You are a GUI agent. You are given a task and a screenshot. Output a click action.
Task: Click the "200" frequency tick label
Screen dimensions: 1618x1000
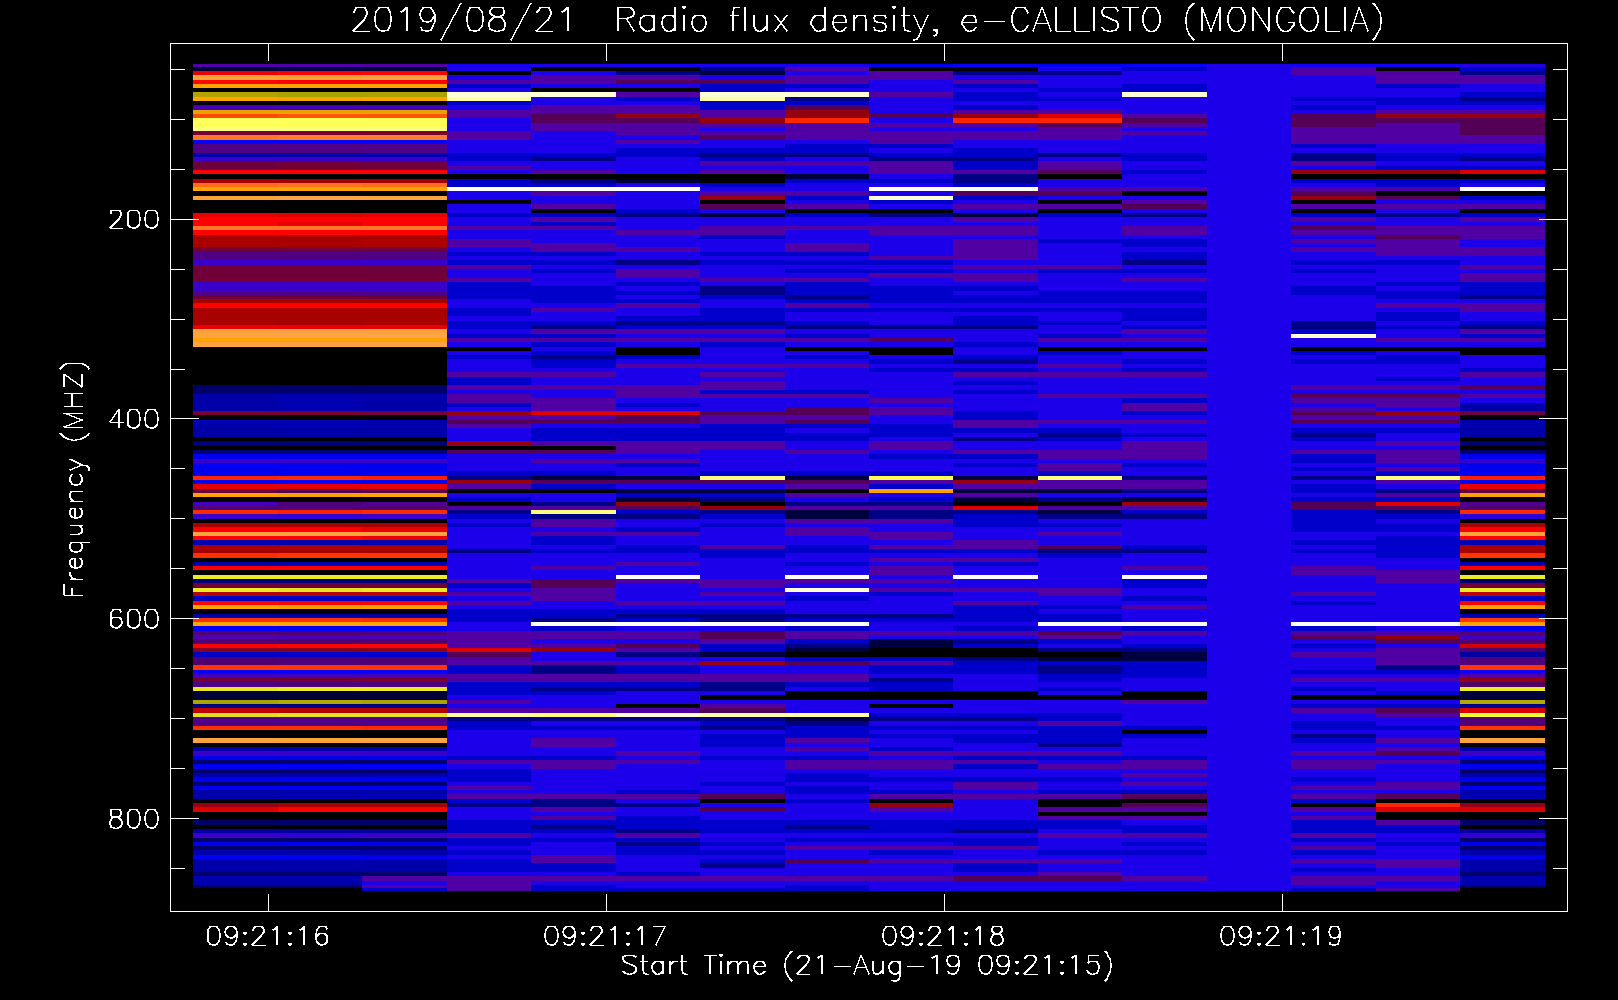pyautogui.click(x=134, y=219)
